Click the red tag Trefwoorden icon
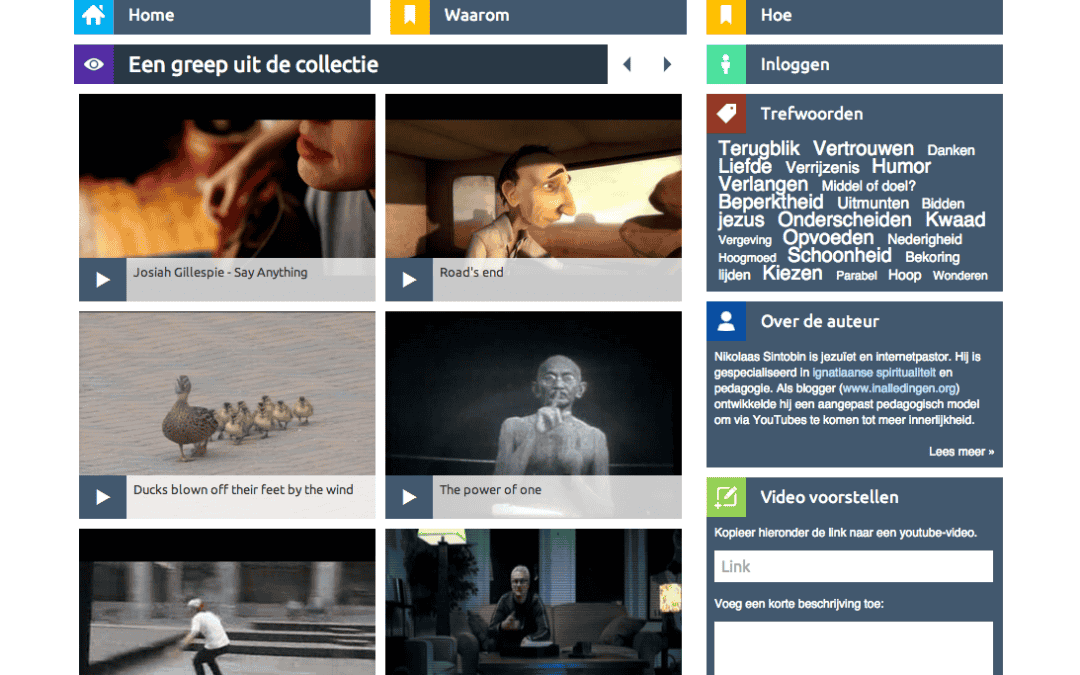This screenshot has height=675, width=1080. 726,114
